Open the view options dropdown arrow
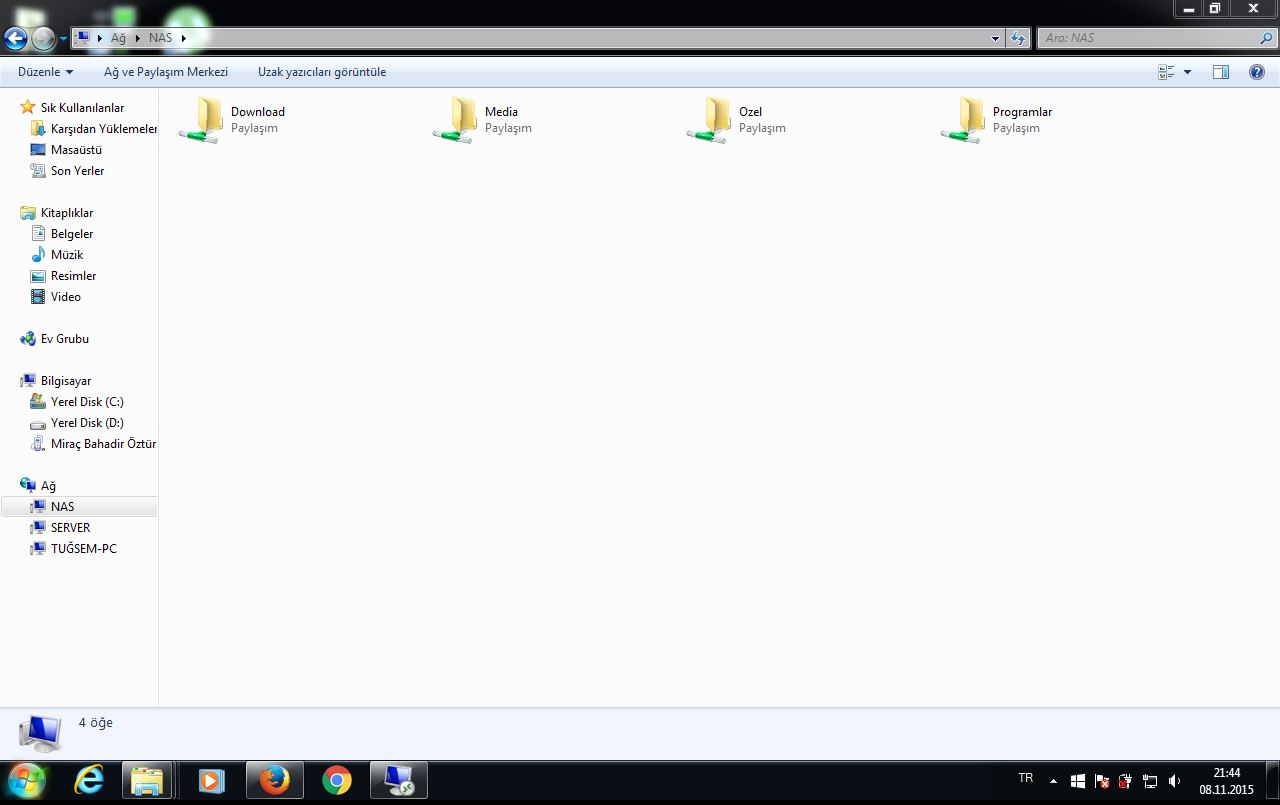The height and width of the screenshot is (805, 1280). pyautogui.click(x=1187, y=72)
